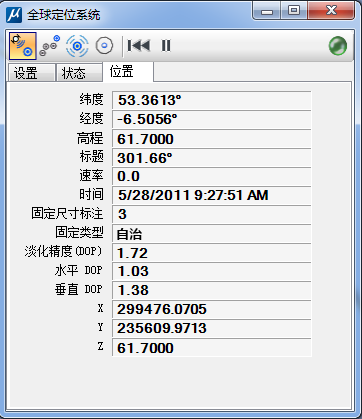Activate the highlighted GPS tracking tool icon
362x419 pixels.
click(23, 46)
